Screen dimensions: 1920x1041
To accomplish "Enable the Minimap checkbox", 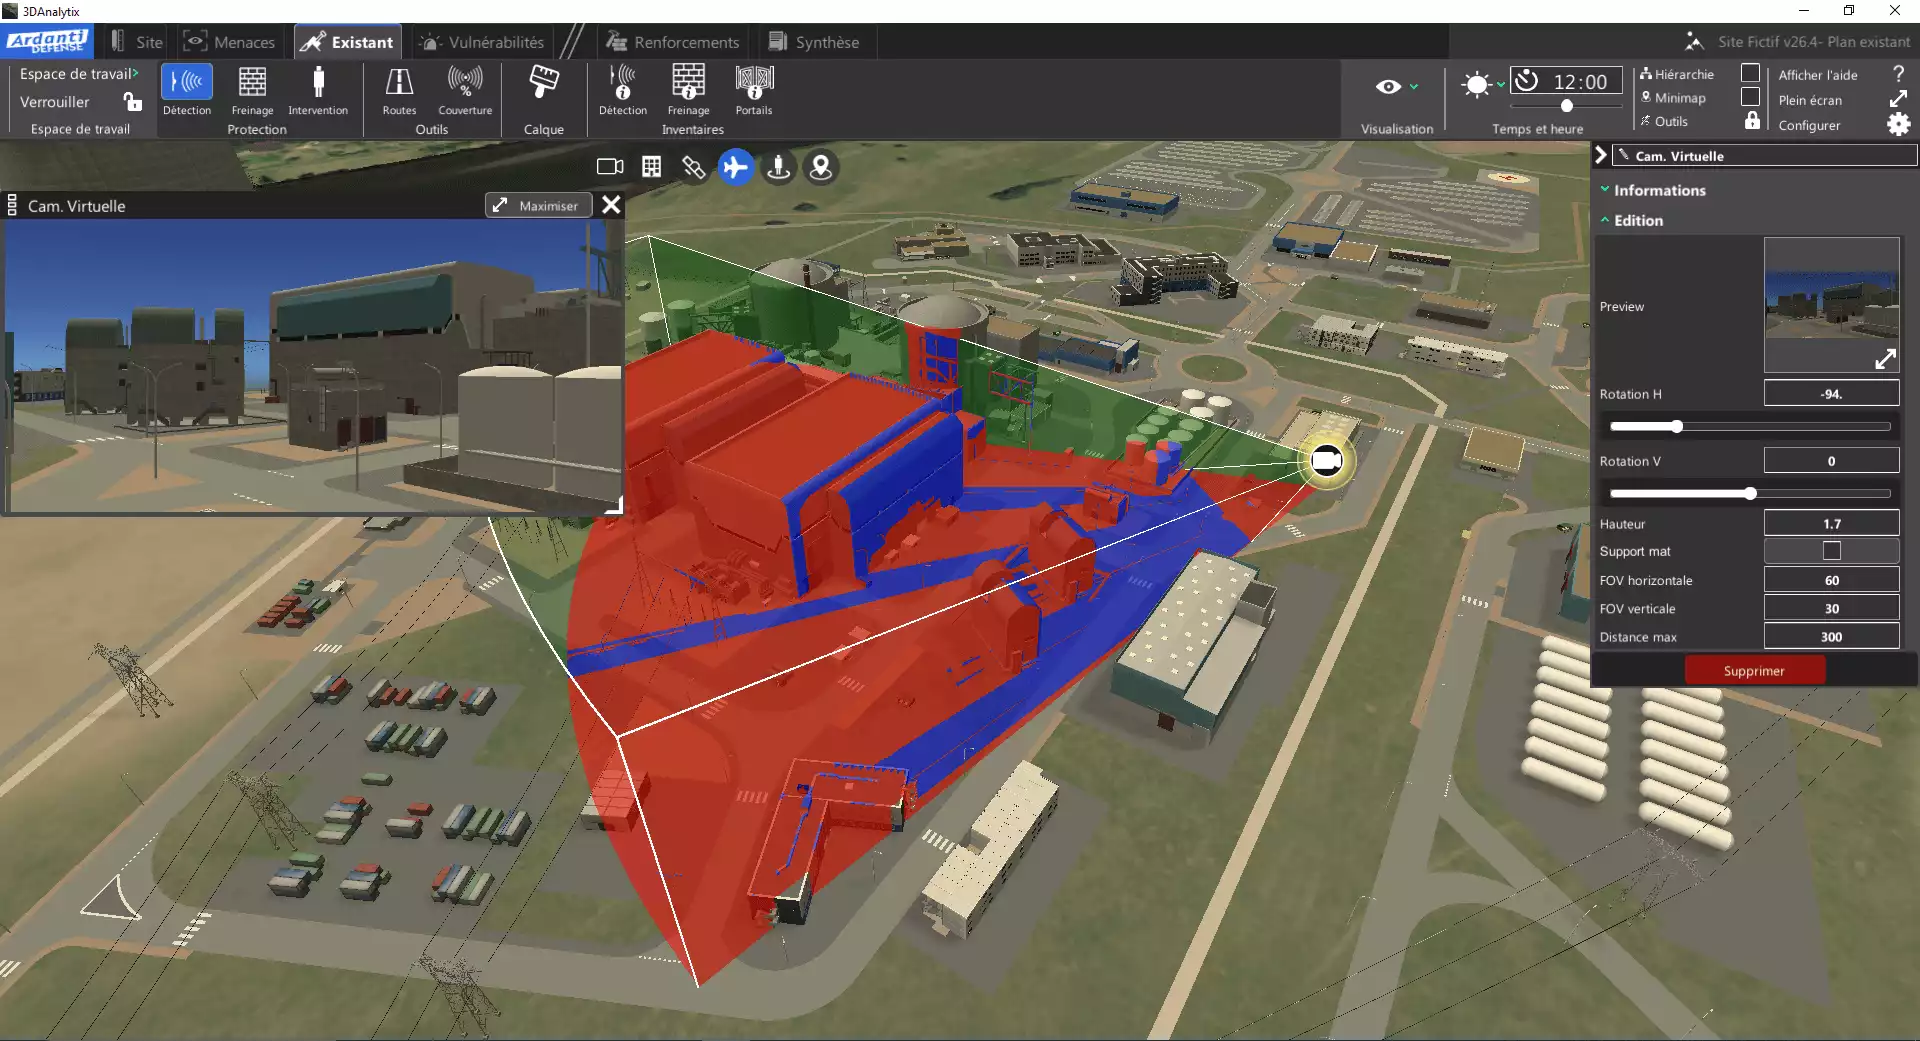I will pos(1750,97).
